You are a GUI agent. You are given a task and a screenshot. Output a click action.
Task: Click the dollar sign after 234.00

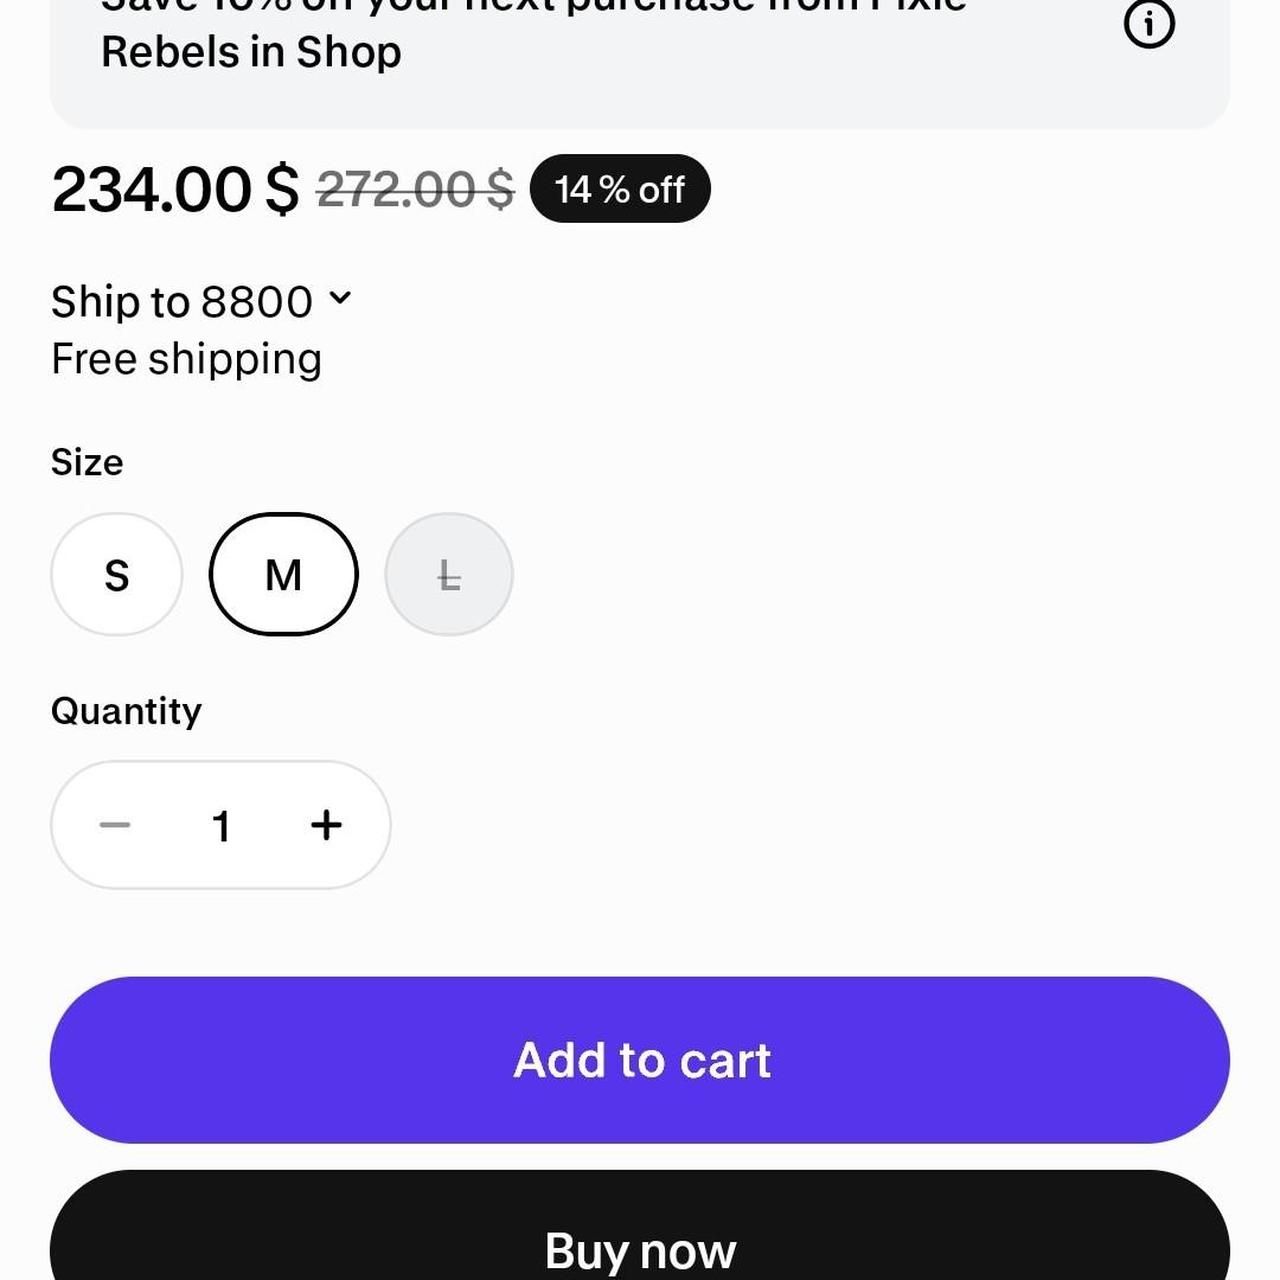coord(282,189)
